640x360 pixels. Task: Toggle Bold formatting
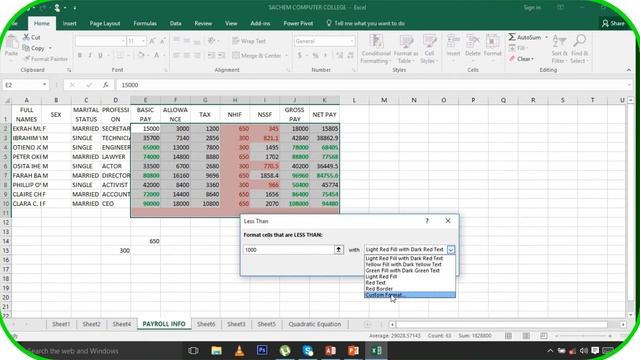[x=80, y=55]
